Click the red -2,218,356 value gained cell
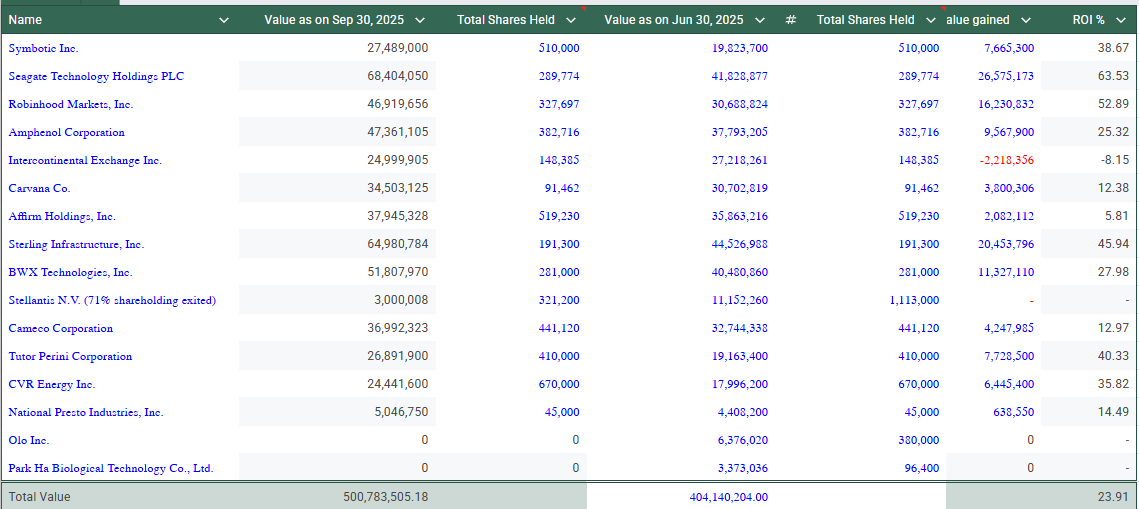 1006,160
